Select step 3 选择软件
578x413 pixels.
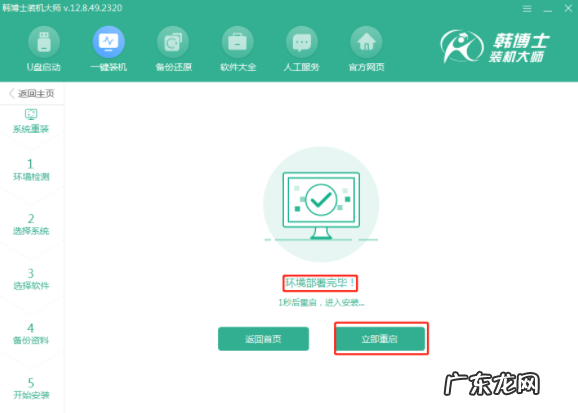coord(31,279)
